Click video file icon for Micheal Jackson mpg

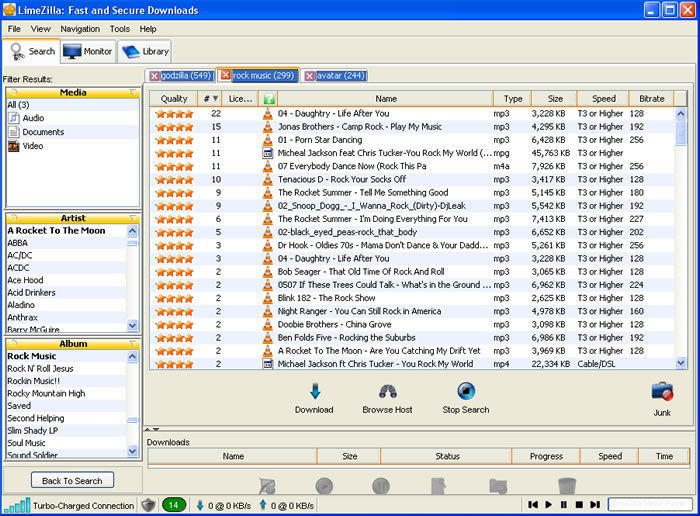[x=267, y=153]
